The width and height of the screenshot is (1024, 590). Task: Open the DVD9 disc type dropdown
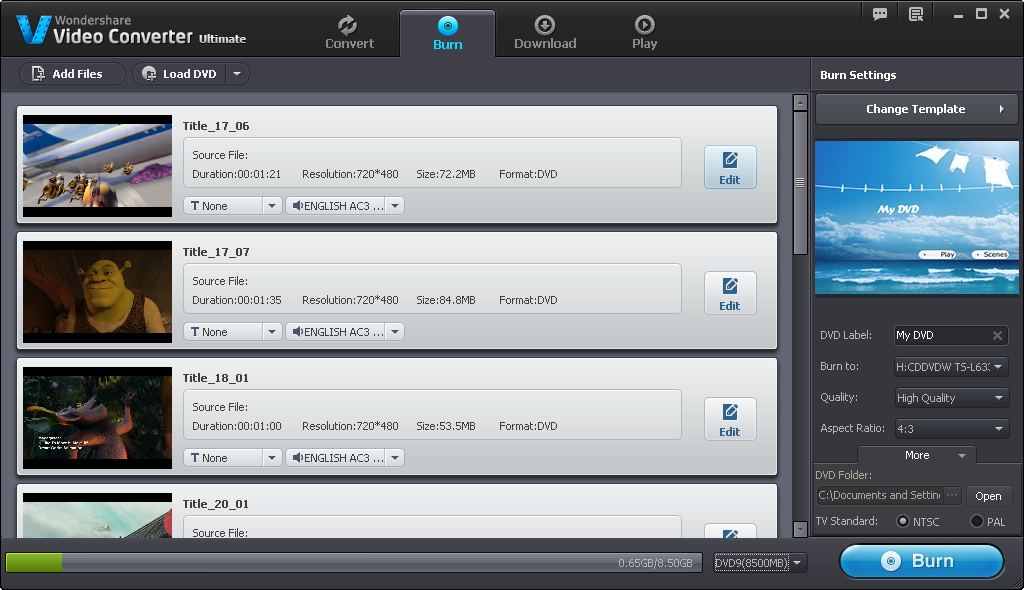pos(759,563)
